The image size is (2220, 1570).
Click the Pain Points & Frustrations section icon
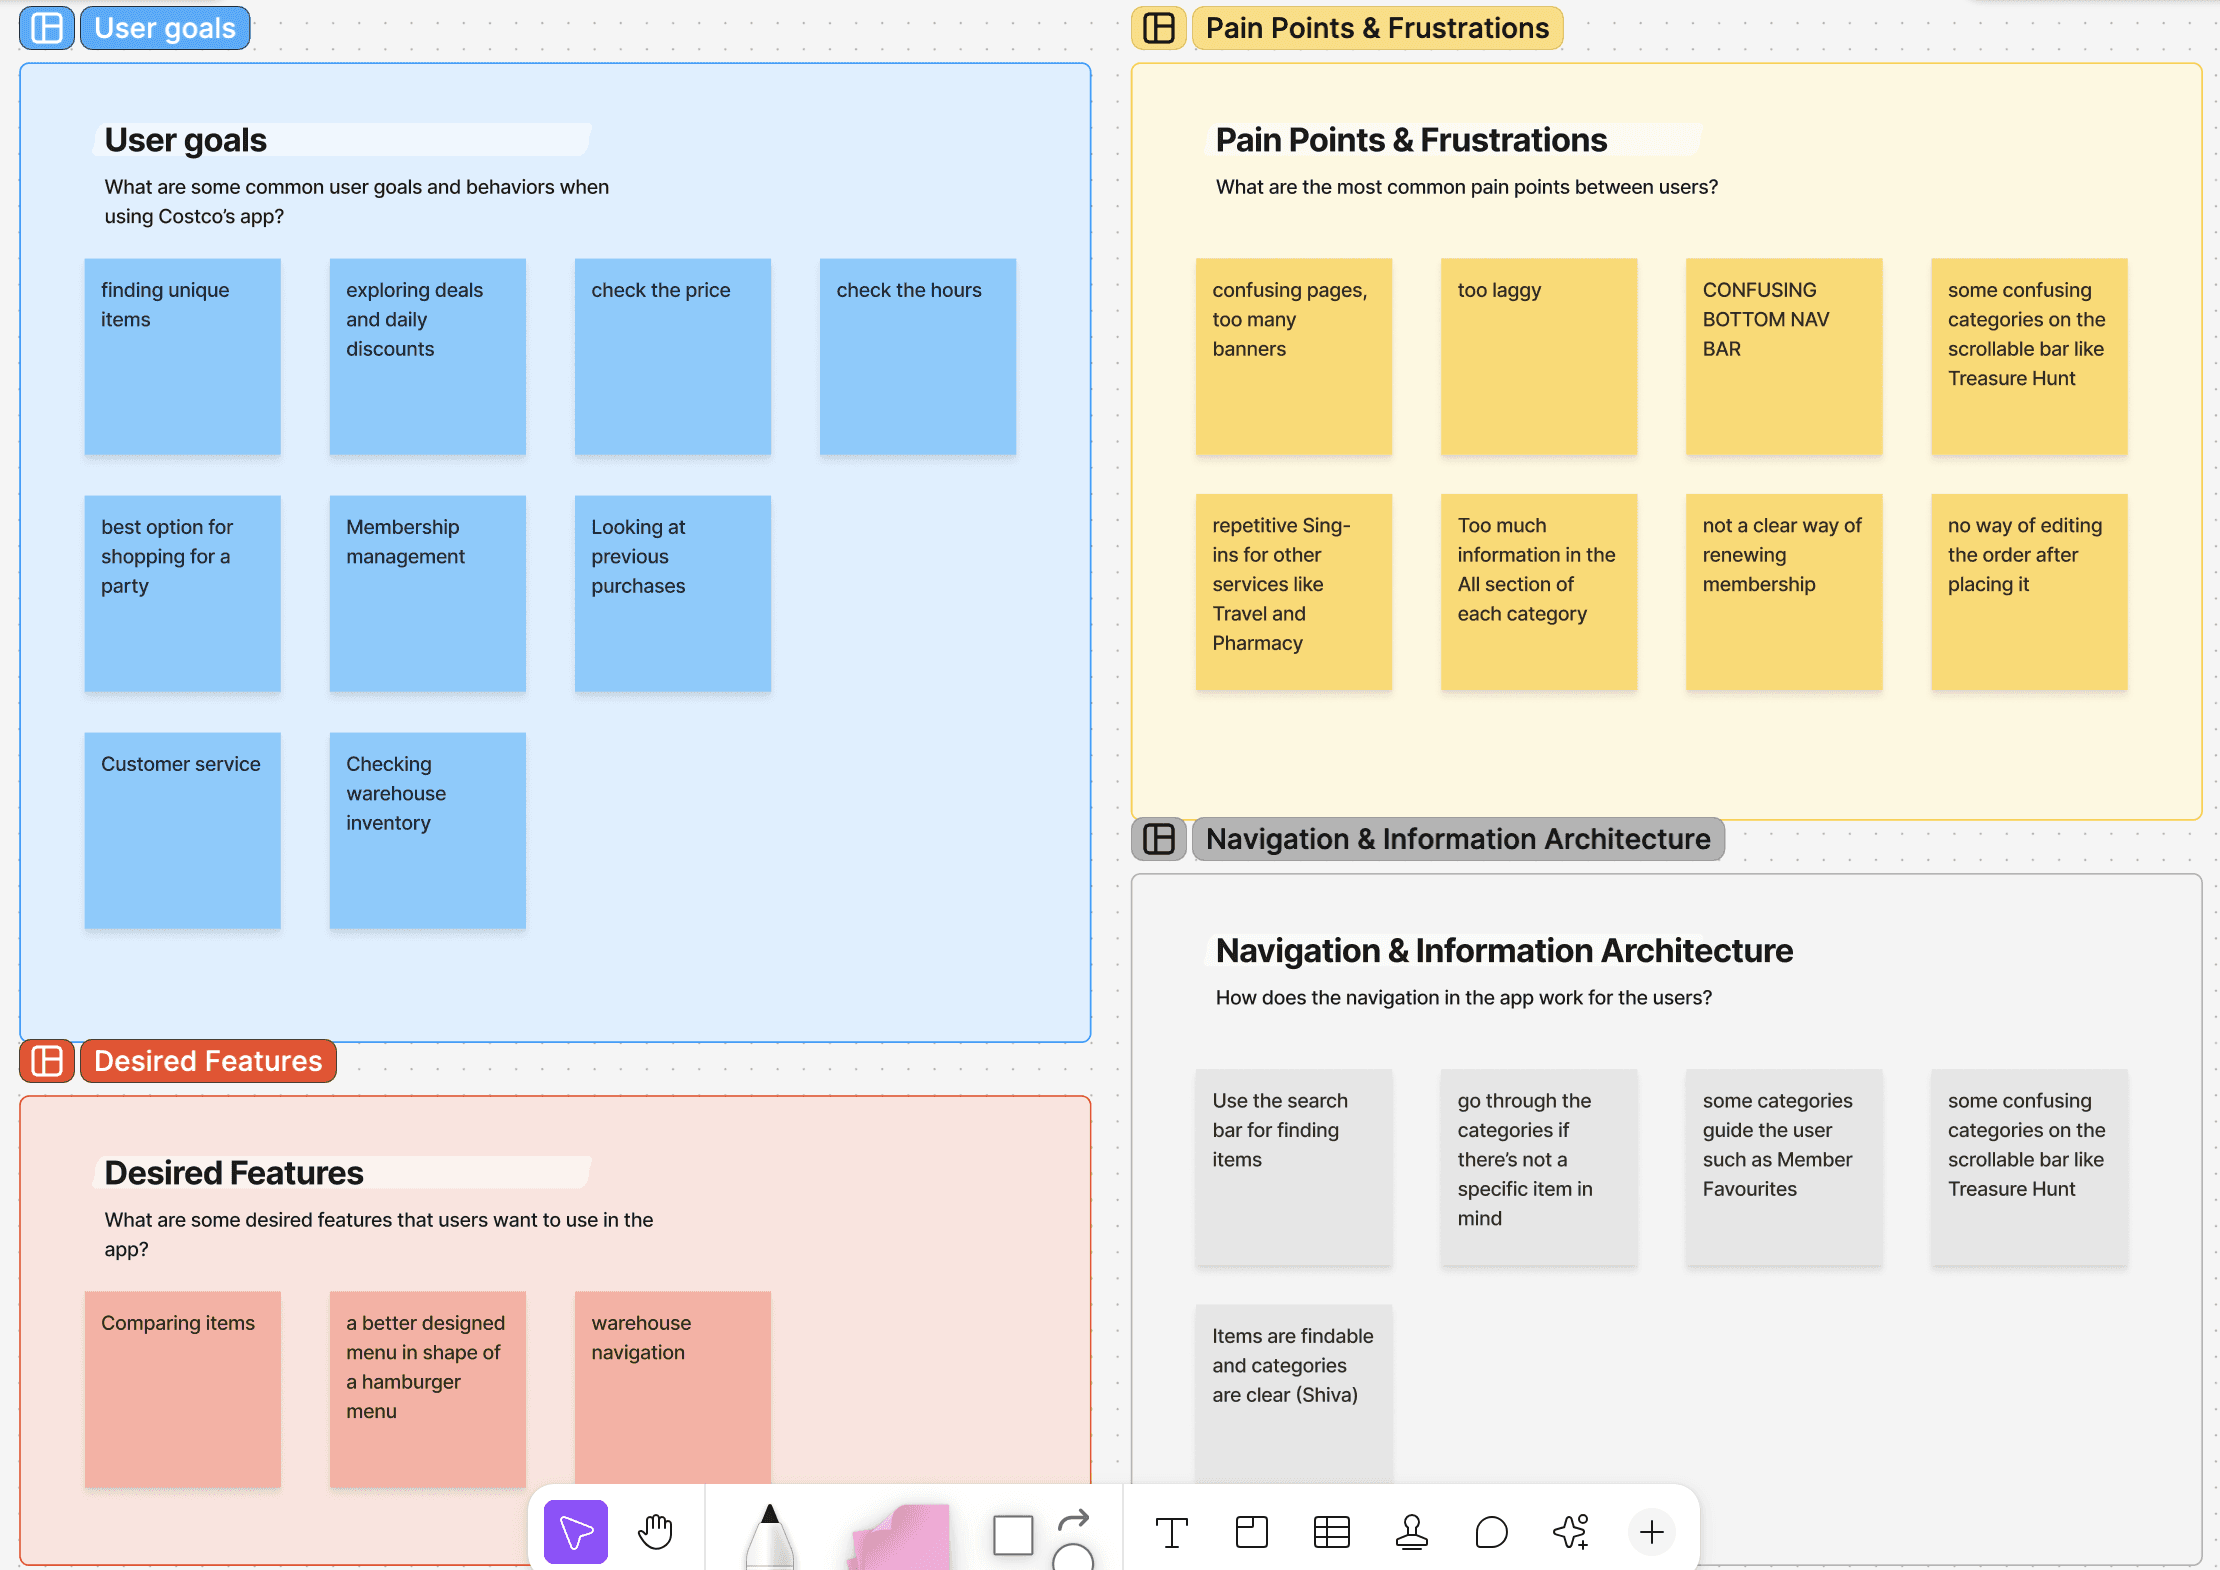[1159, 28]
